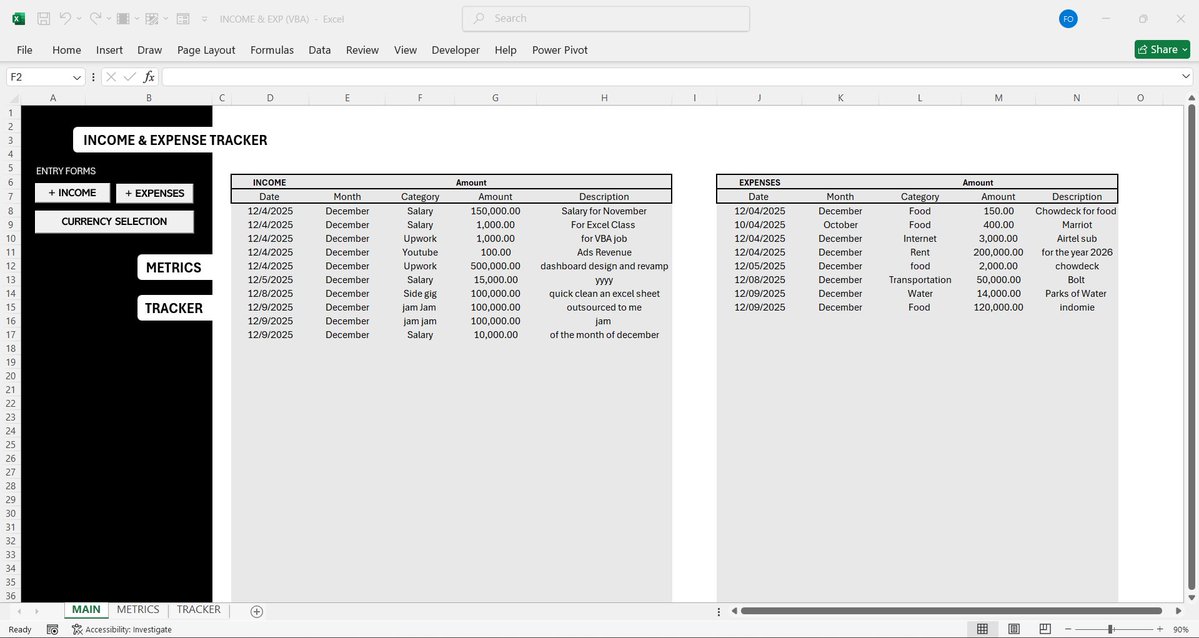Click the zoom out minus icon

[1068, 629]
